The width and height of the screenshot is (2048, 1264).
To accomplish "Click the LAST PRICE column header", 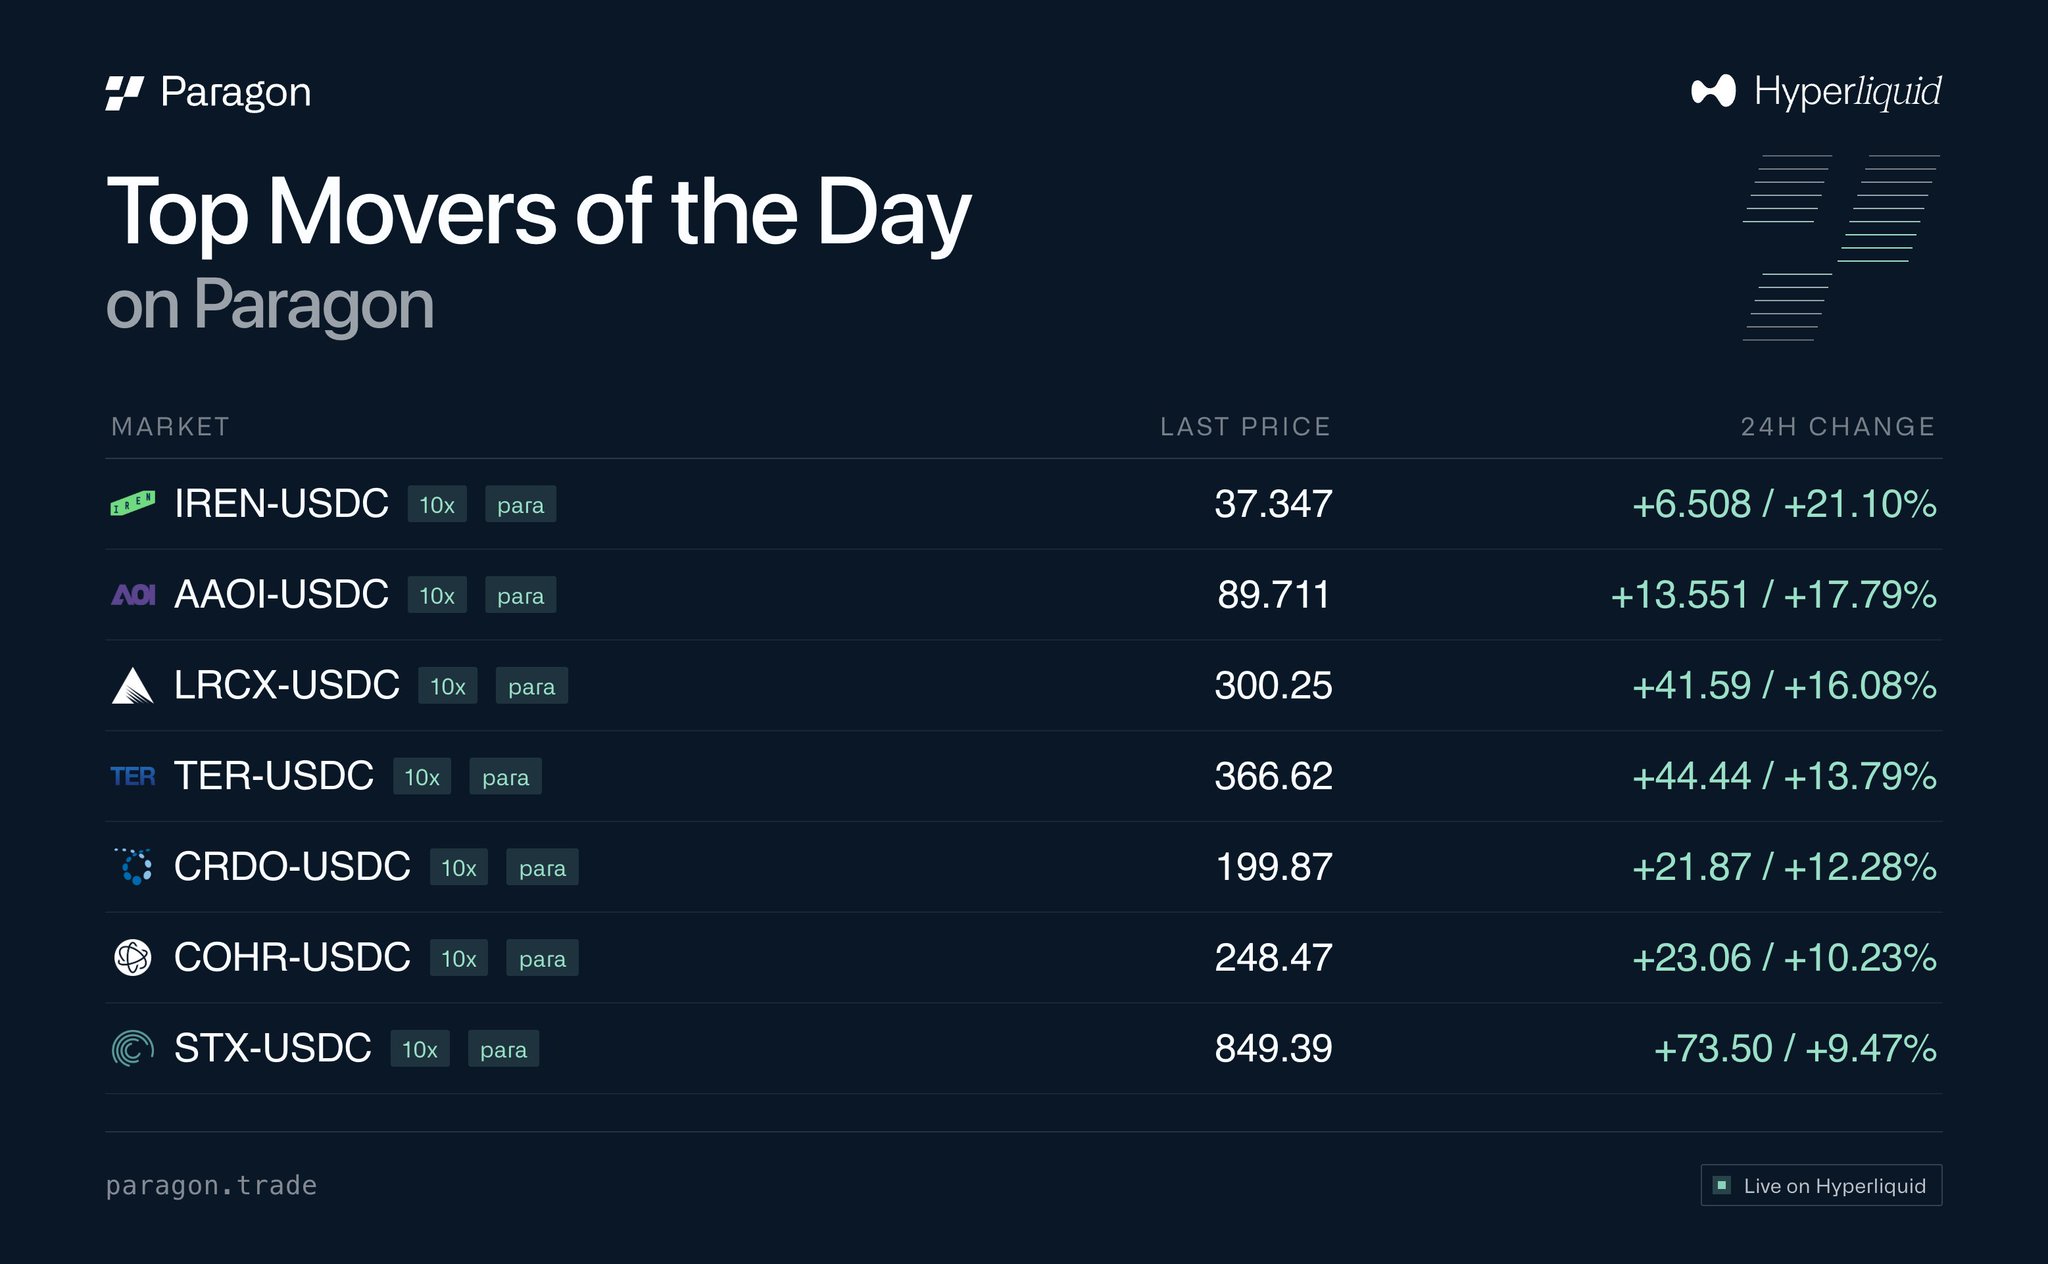I will click(1245, 427).
